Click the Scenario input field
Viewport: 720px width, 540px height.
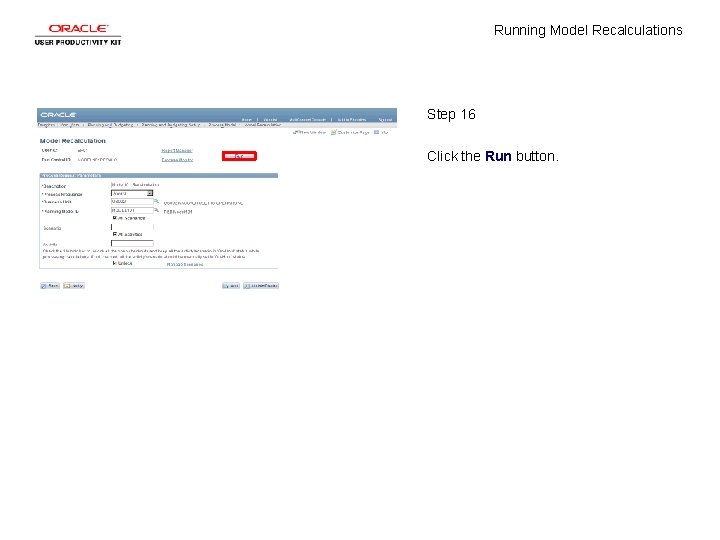point(132,227)
